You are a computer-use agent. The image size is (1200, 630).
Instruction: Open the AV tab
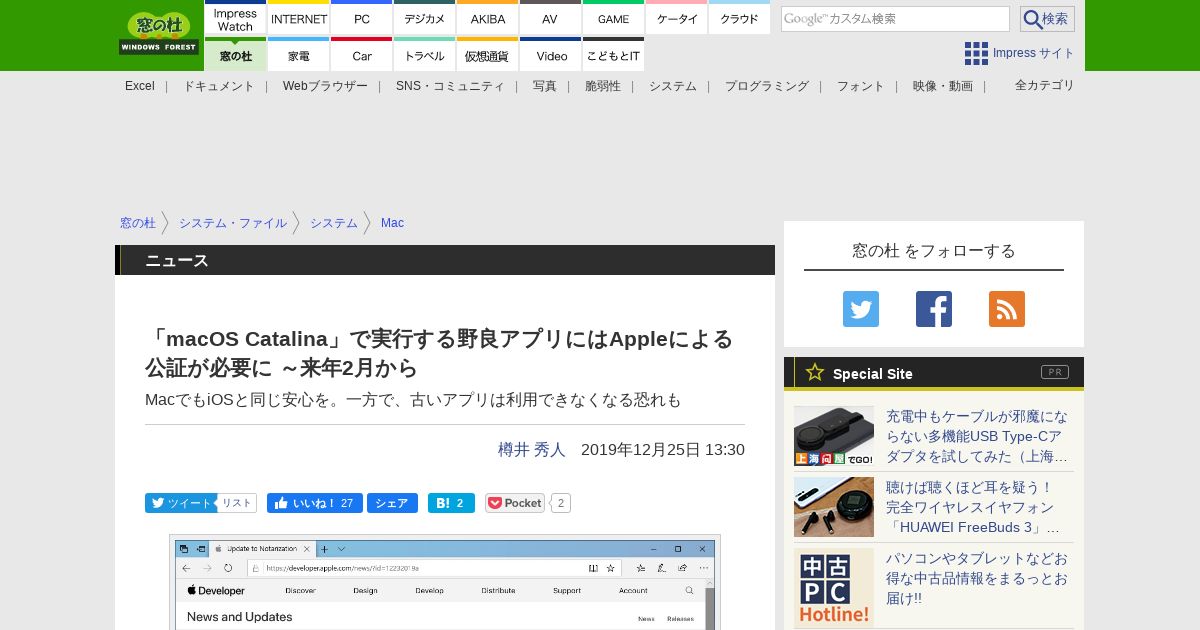coord(550,18)
